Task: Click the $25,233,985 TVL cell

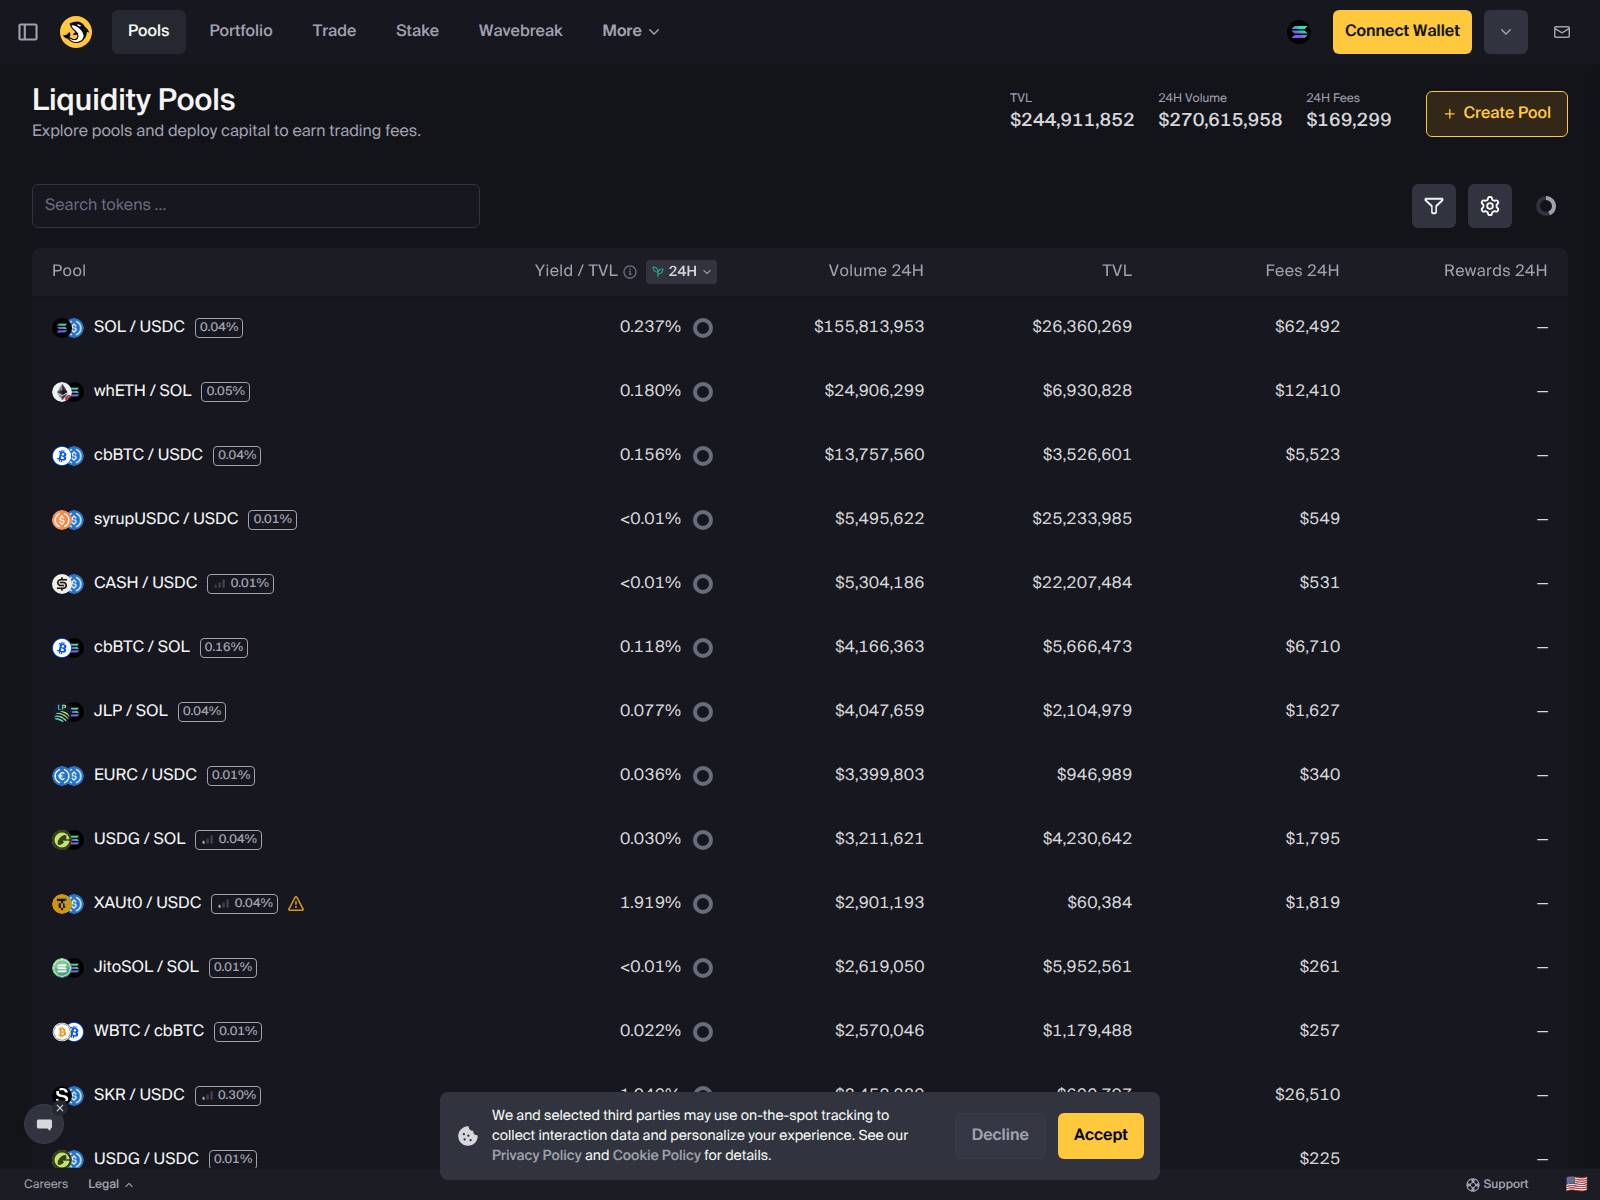Action: [x=1082, y=519]
